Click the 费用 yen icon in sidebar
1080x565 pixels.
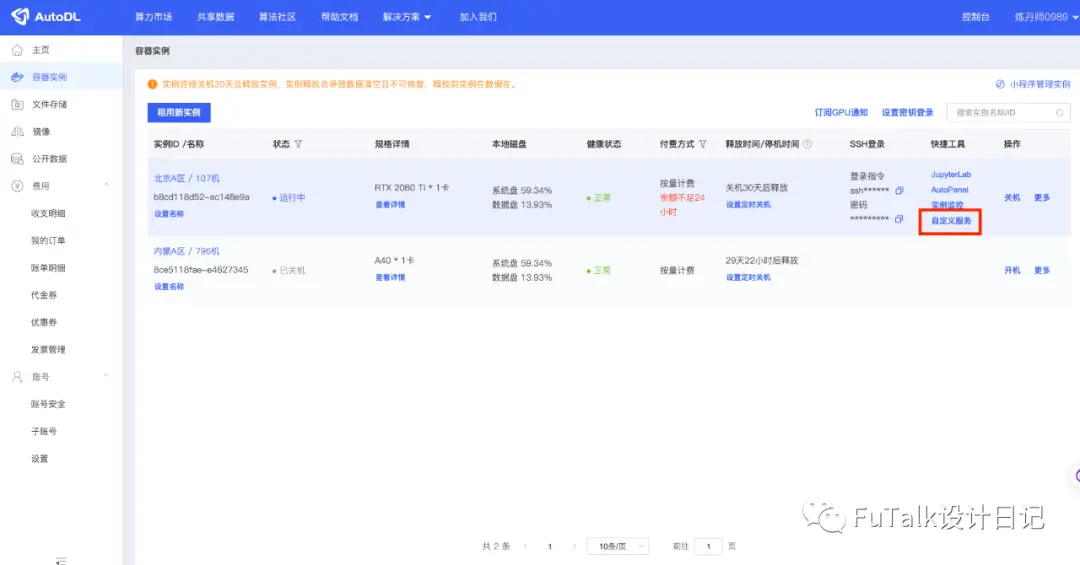[17, 186]
